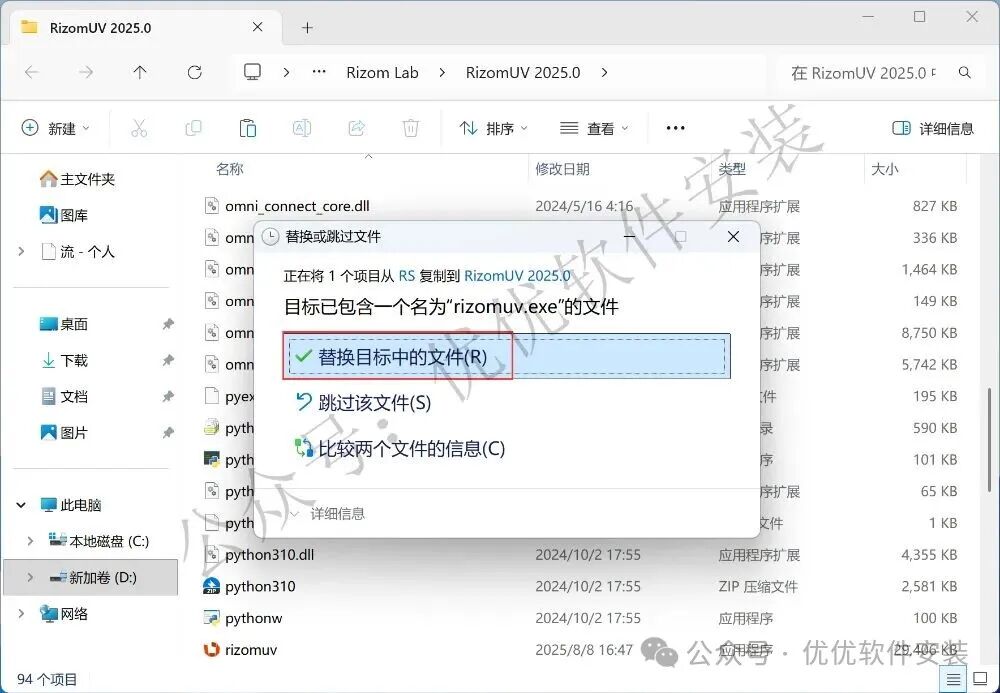Select the RizomUV 2025.0 window tab

pos(144,27)
